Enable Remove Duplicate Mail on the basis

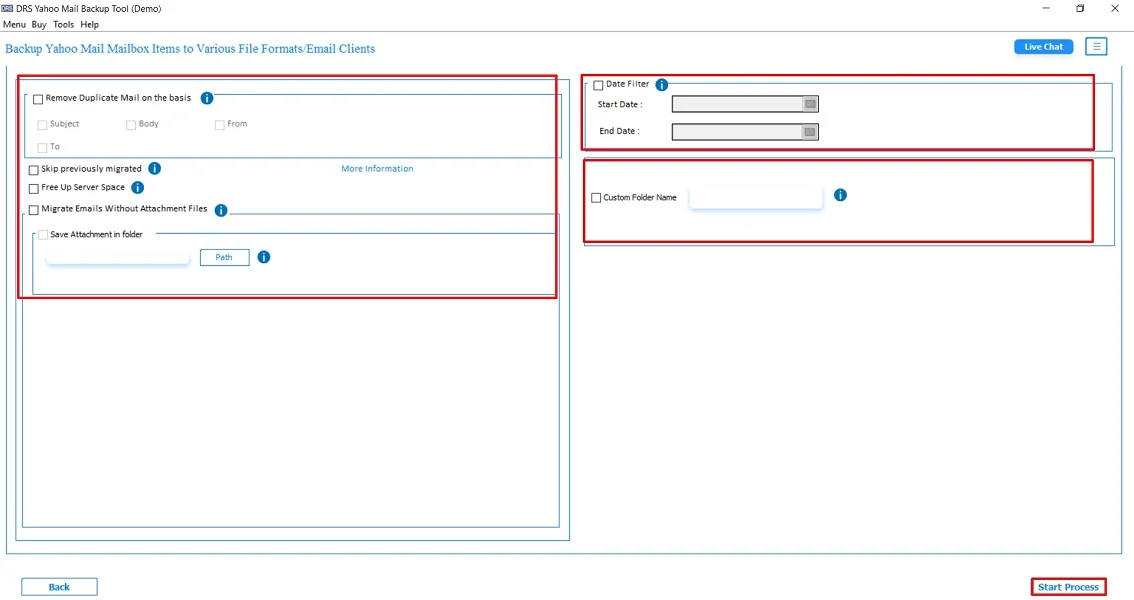coord(38,99)
